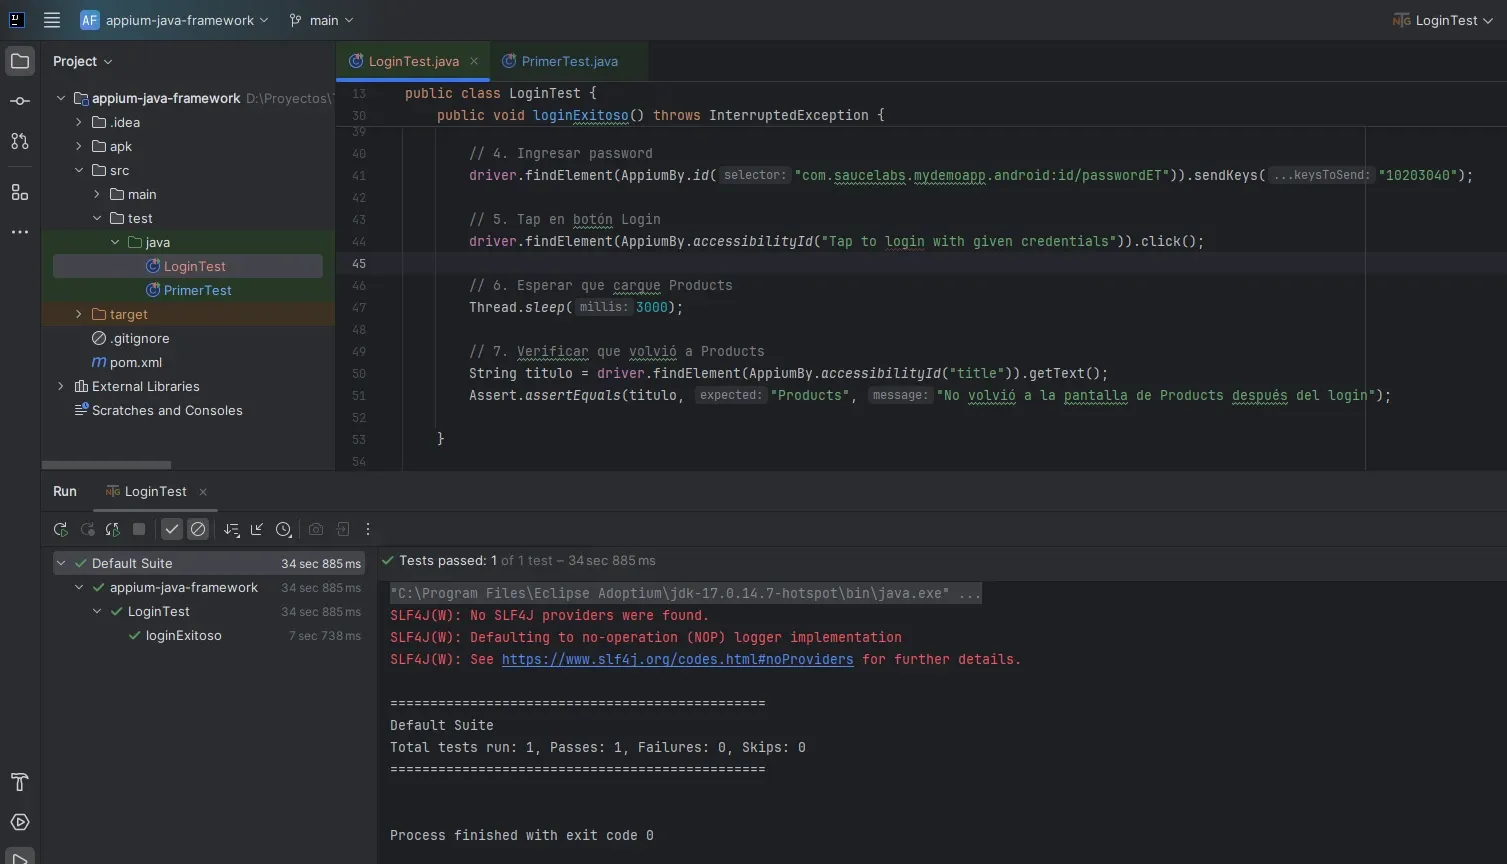
Task: Click the project panel horizontal scrollbar
Action: [x=106, y=464]
